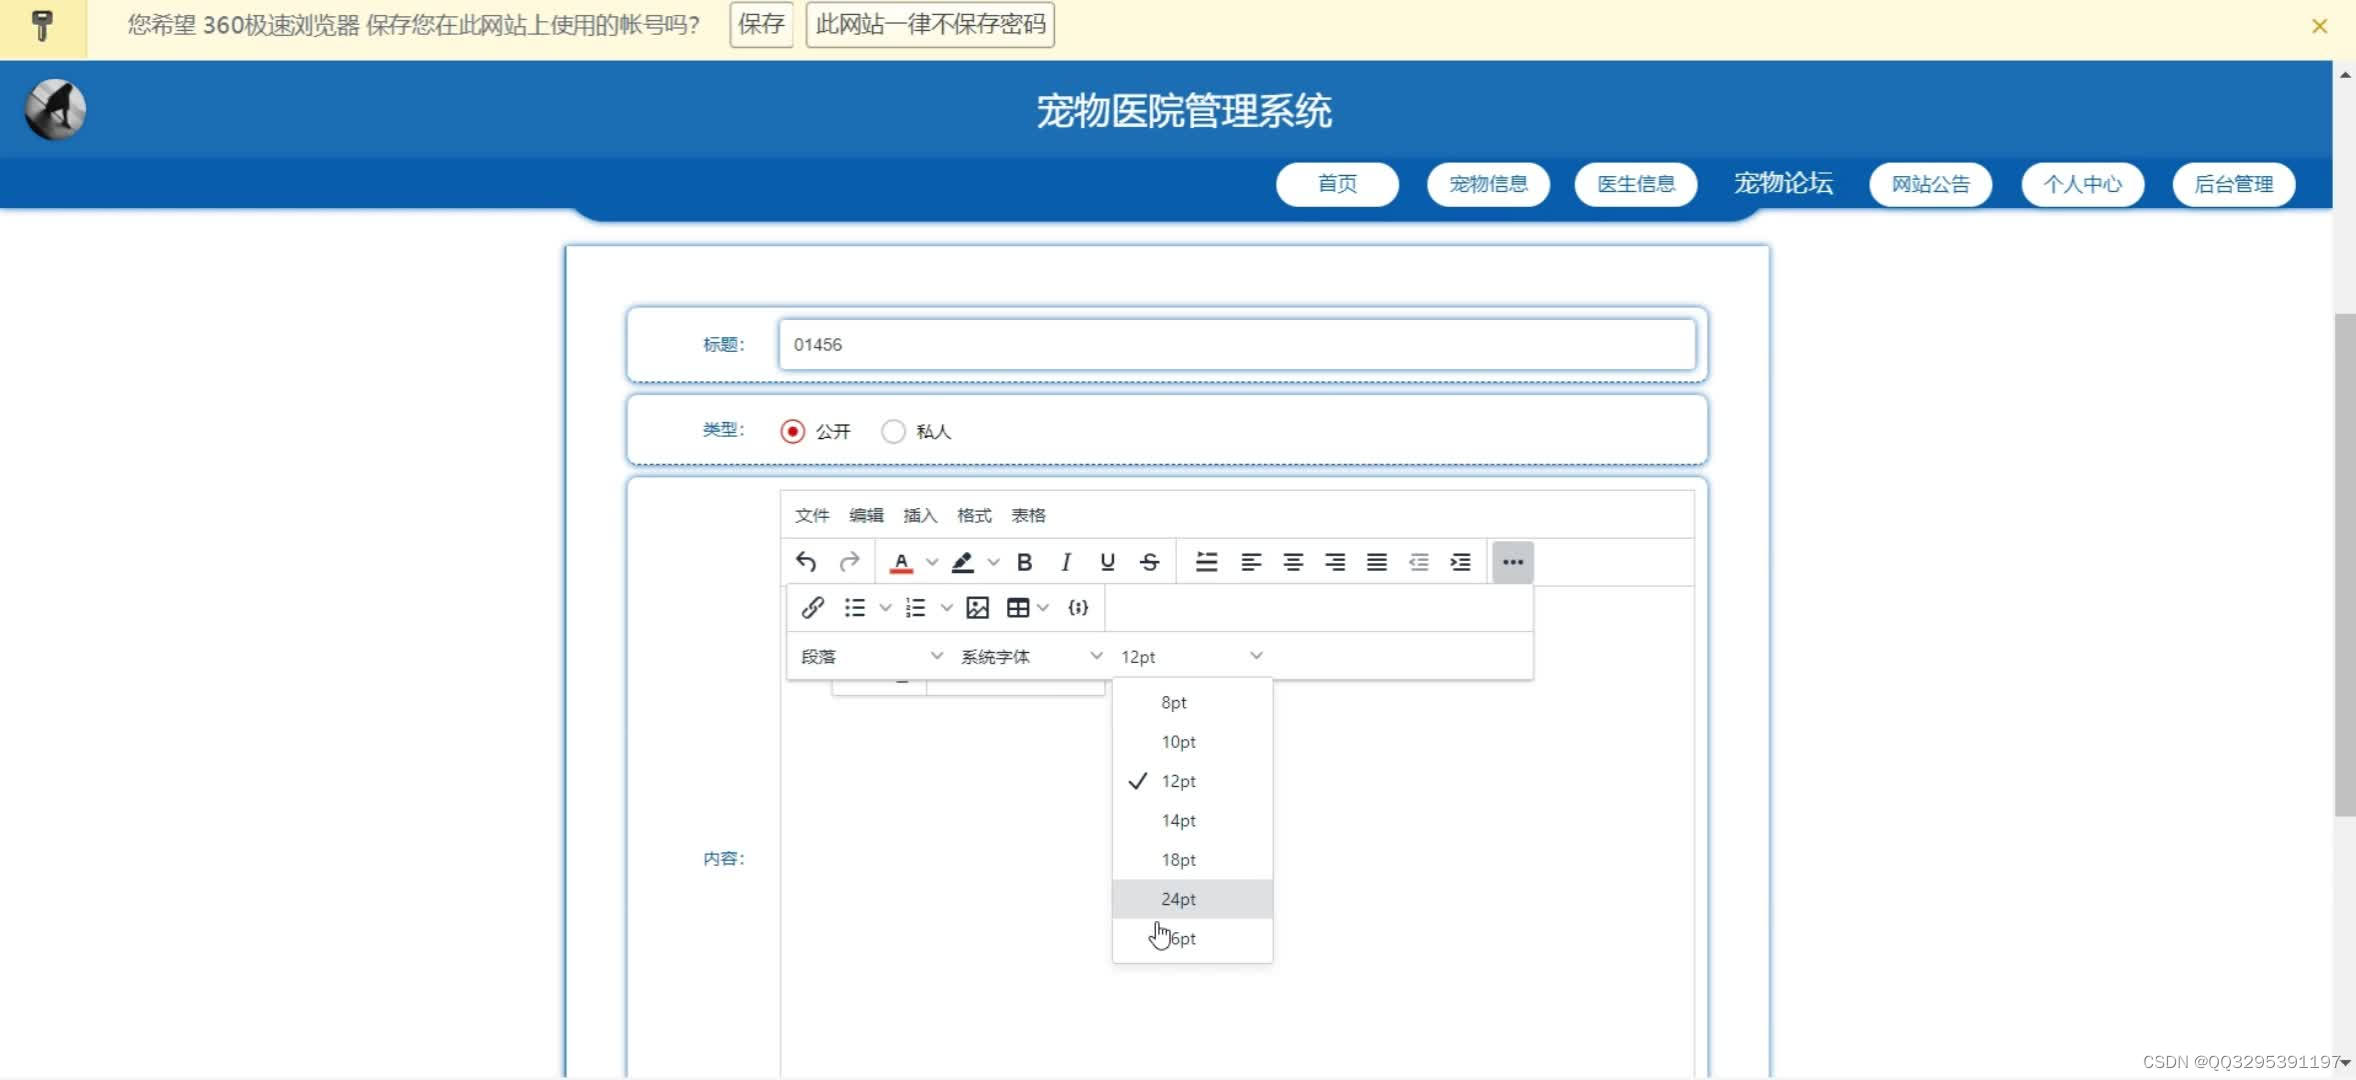Select the 公开 radio button

792,431
